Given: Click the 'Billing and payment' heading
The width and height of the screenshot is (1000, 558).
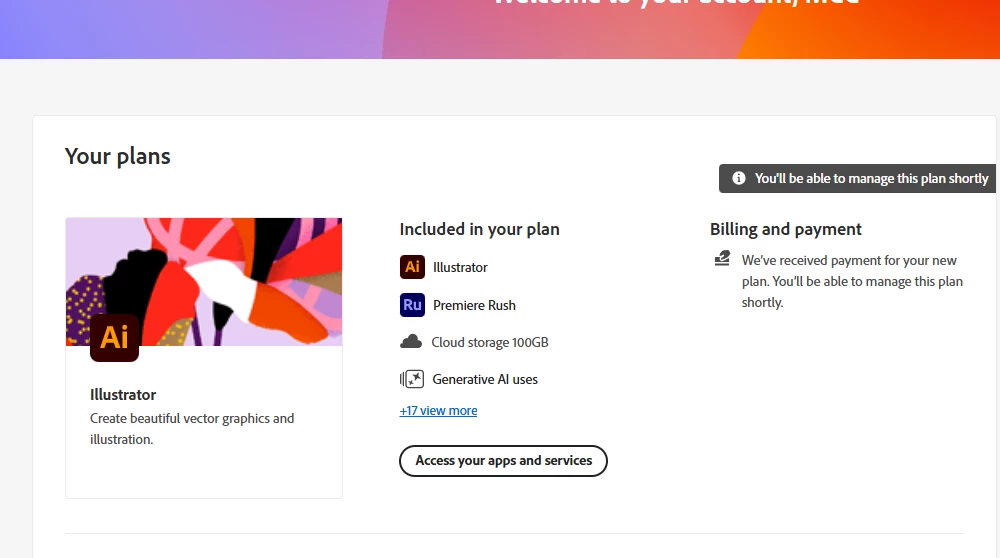Looking at the screenshot, I should point(786,229).
